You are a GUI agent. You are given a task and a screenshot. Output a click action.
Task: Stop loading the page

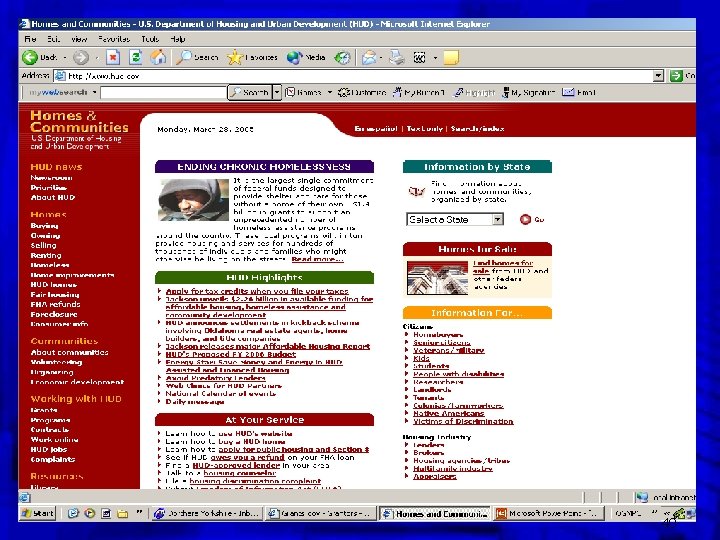tap(113, 57)
